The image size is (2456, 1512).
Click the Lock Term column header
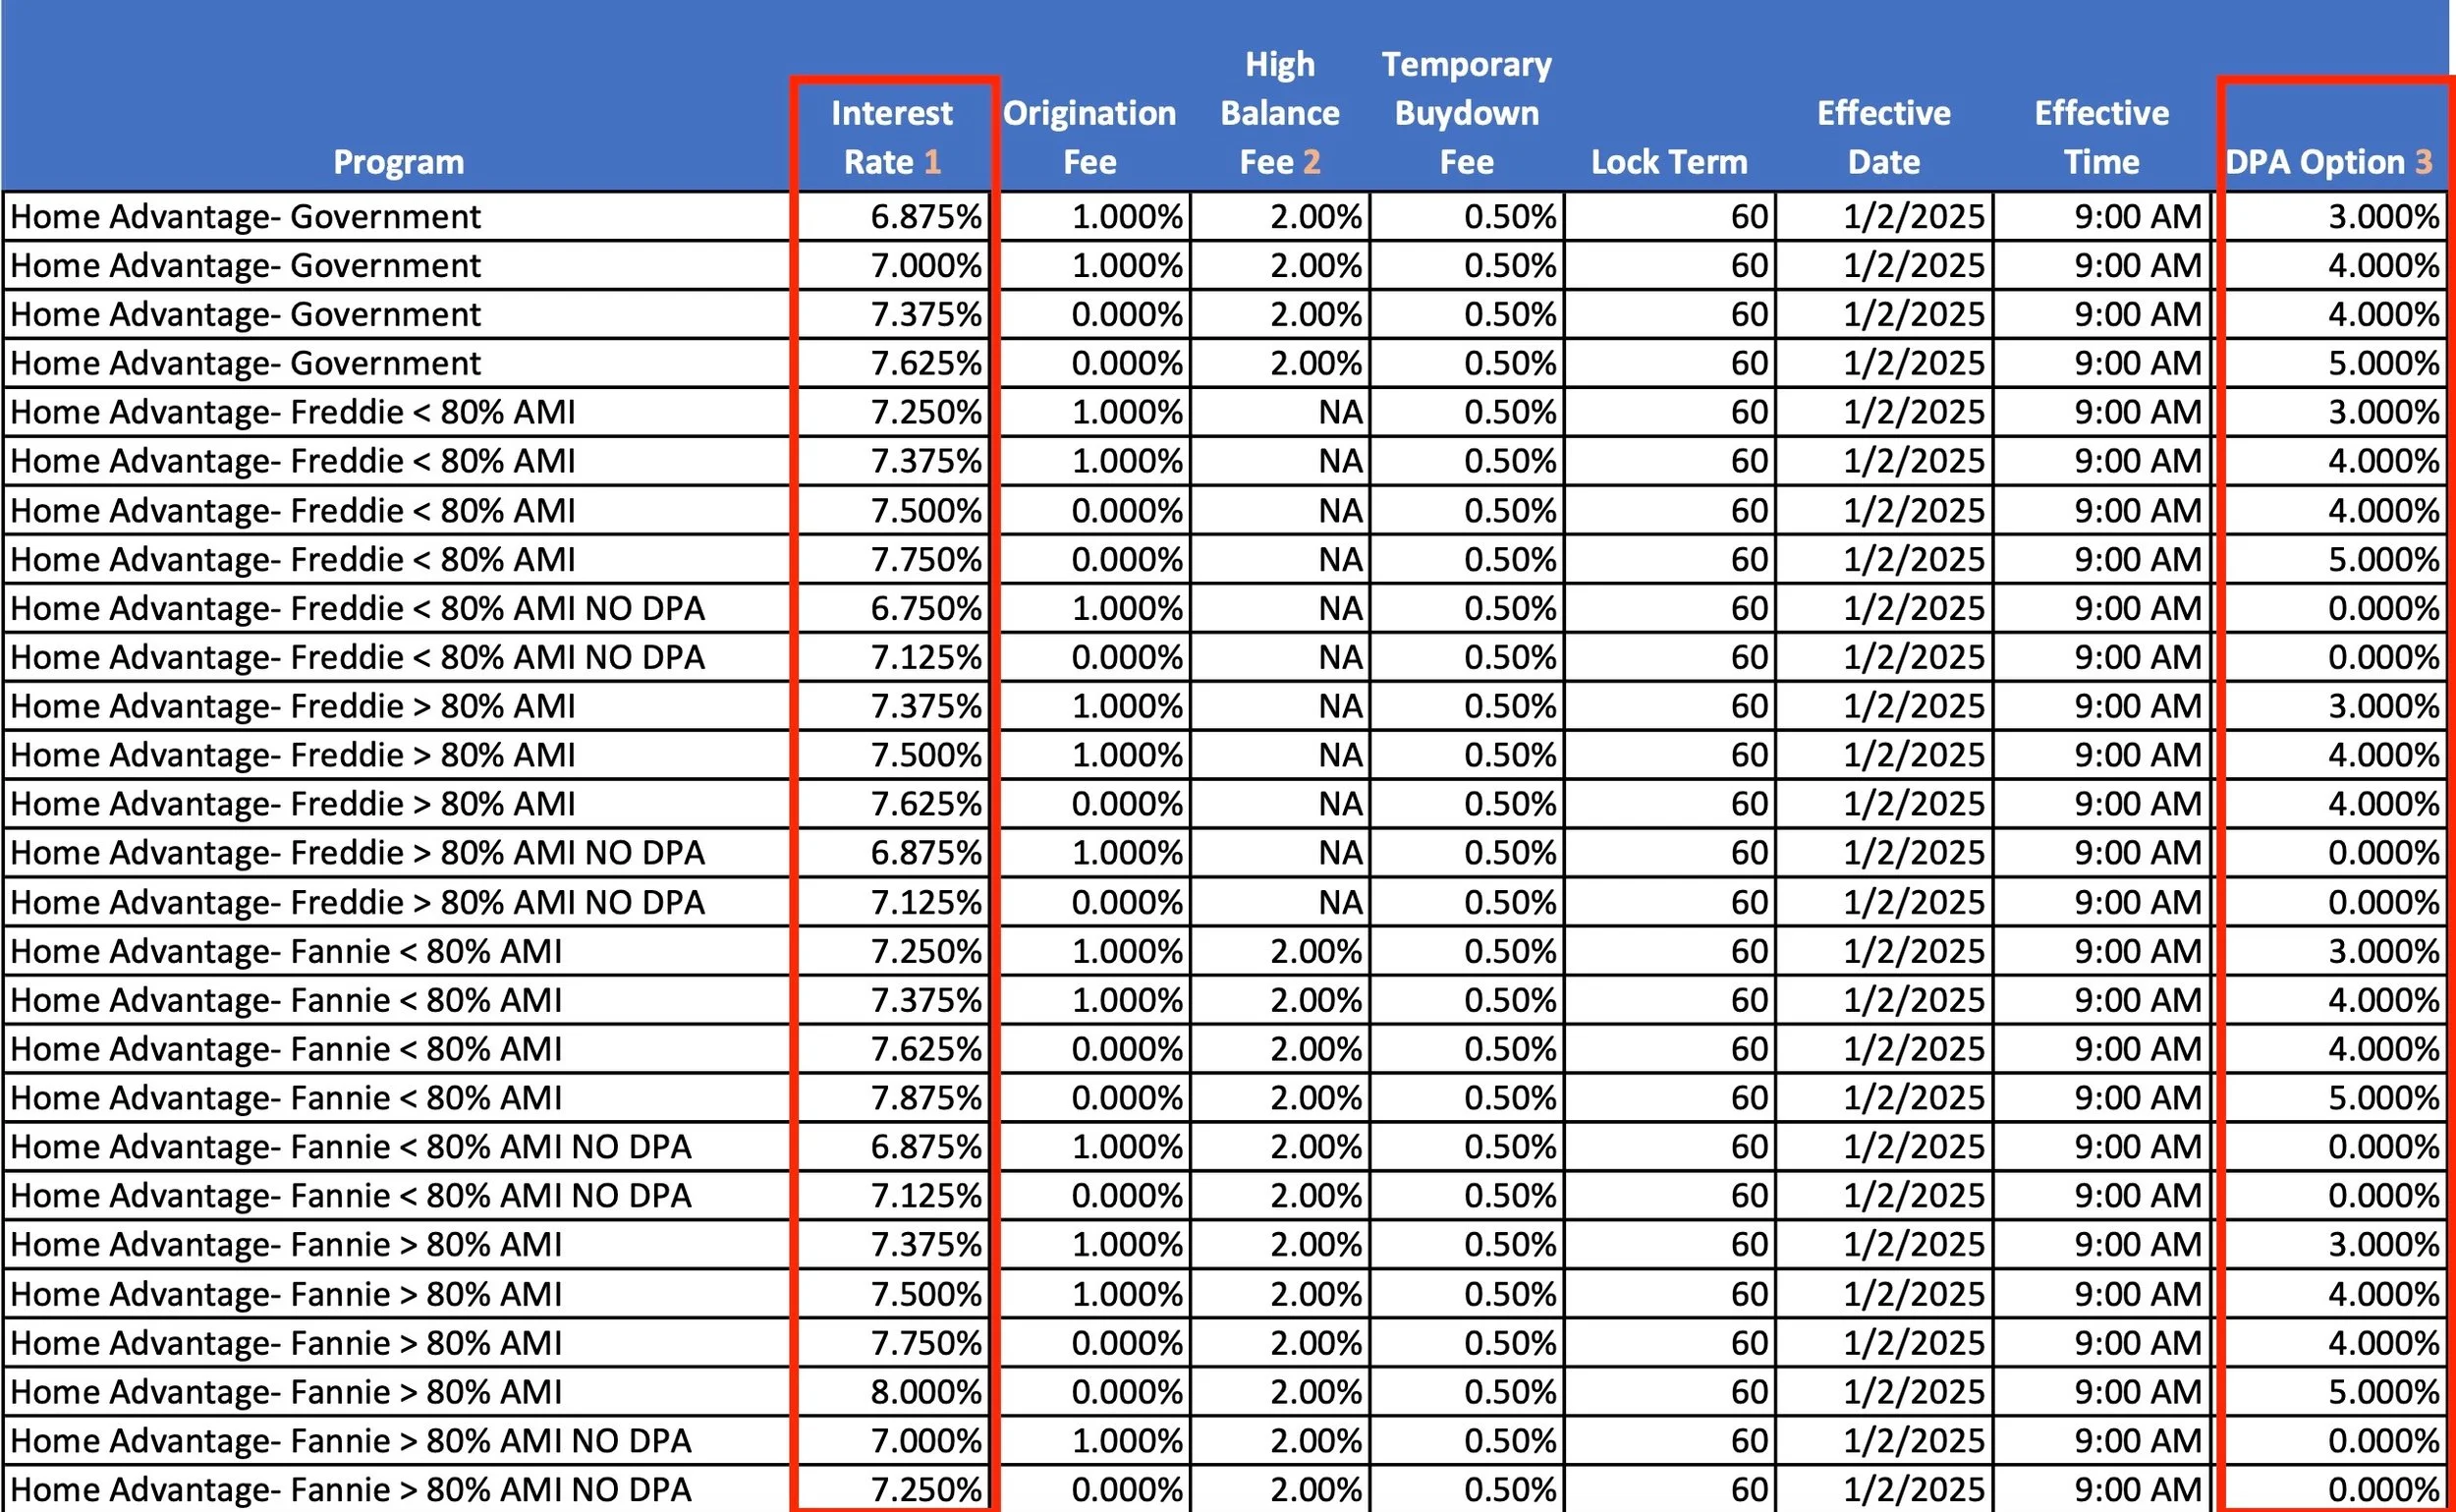pyautogui.click(x=1669, y=162)
